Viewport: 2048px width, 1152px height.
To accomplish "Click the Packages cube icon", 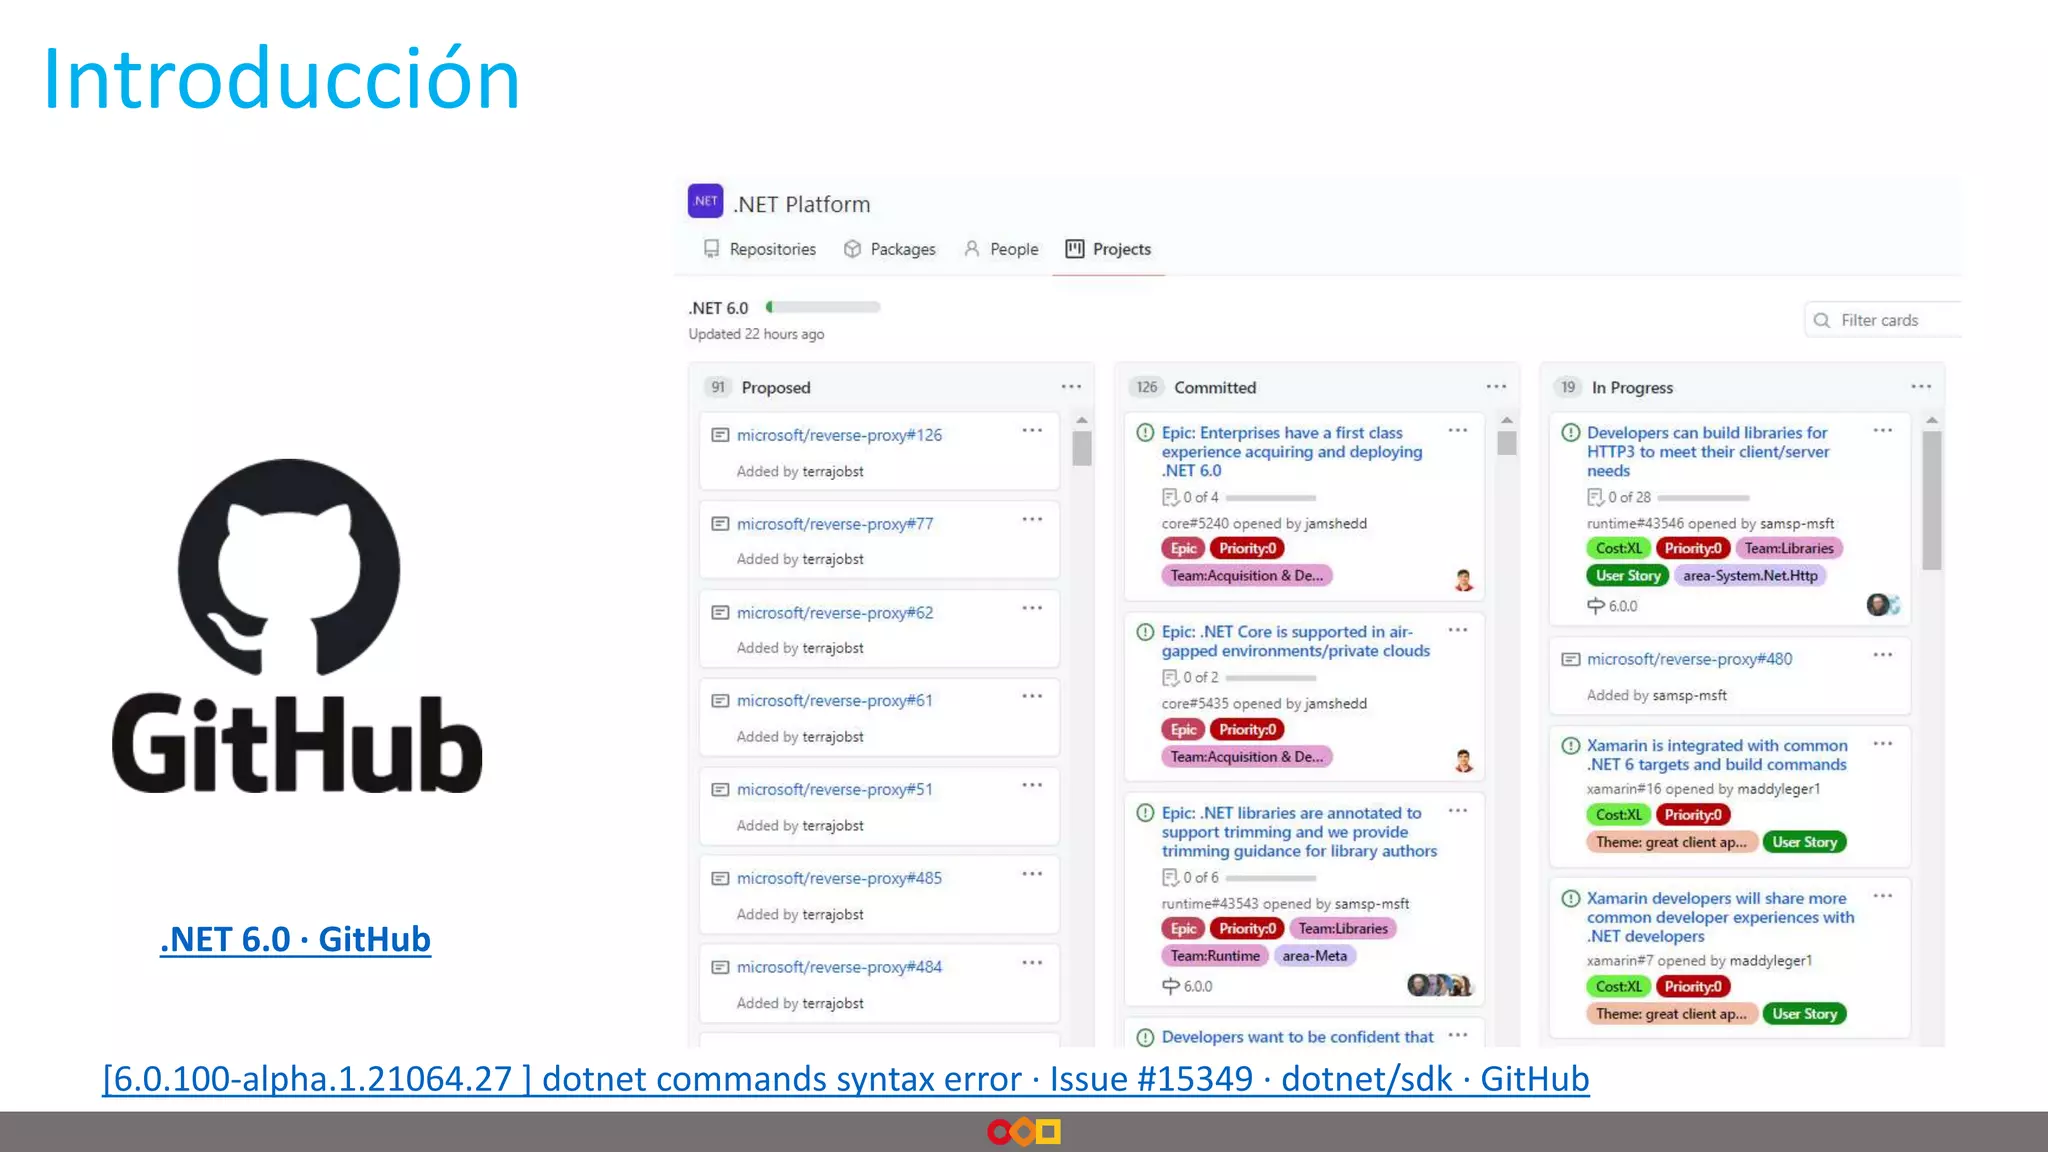I will click(x=852, y=248).
